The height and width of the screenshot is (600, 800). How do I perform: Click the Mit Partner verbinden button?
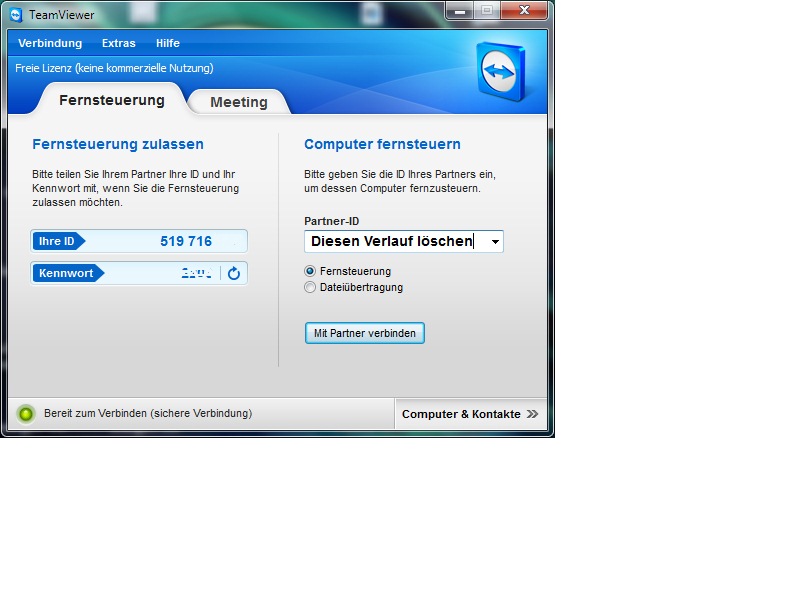point(365,333)
